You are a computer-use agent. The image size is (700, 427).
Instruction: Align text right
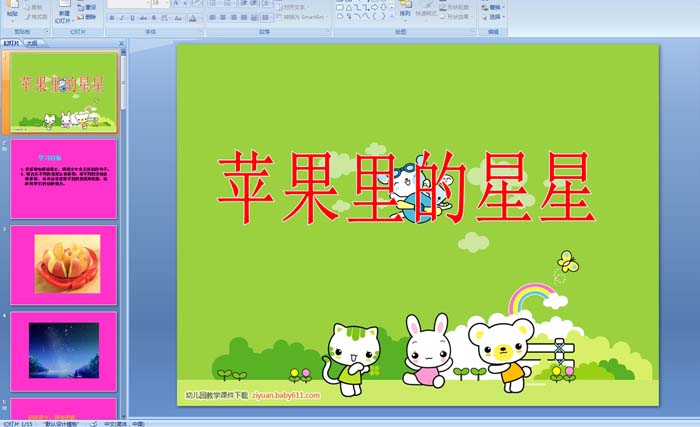pyautogui.click(x=233, y=17)
